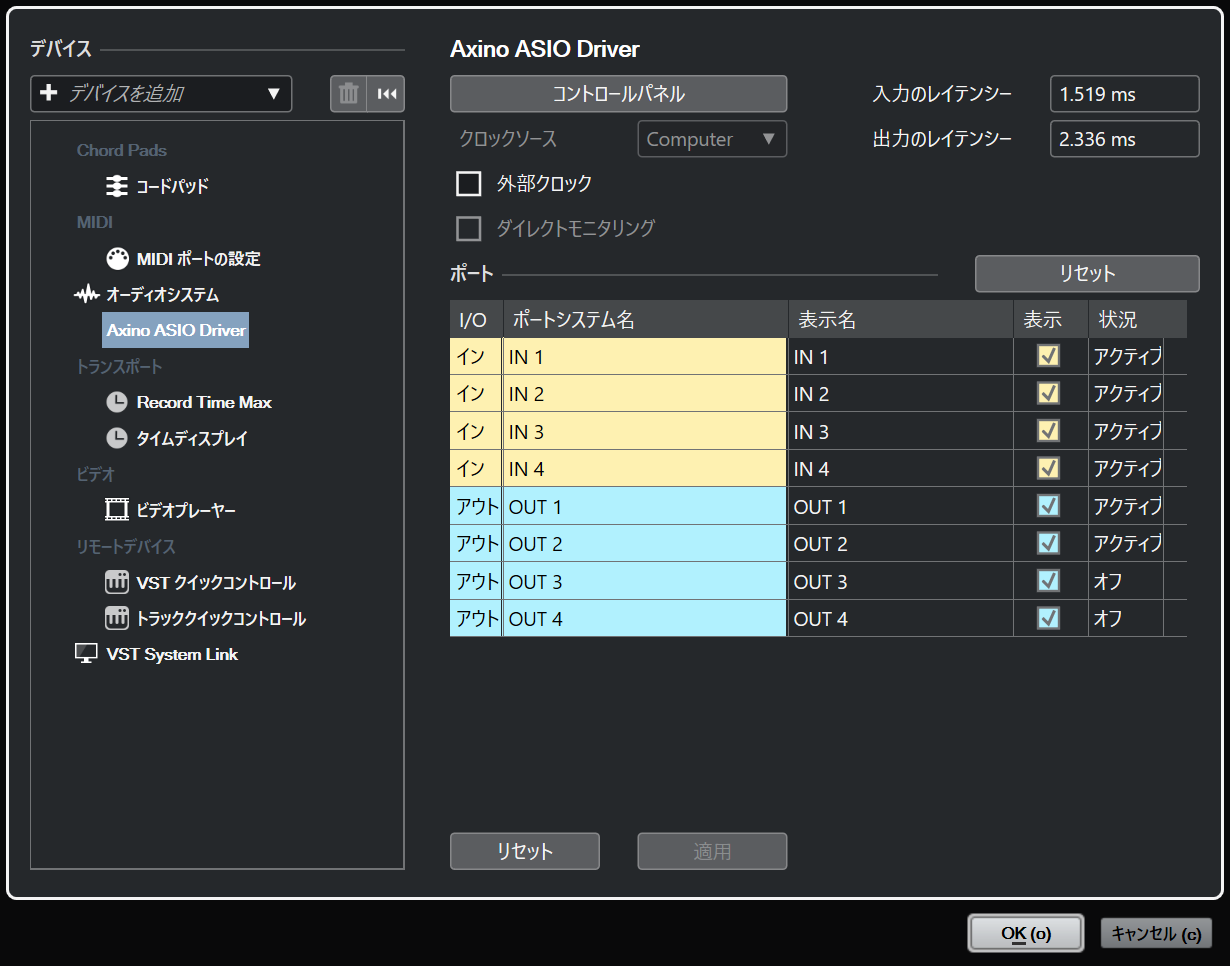Click the コードパッド chord pad icon
Viewport: 1230px width, 966px height.
coord(117,186)
